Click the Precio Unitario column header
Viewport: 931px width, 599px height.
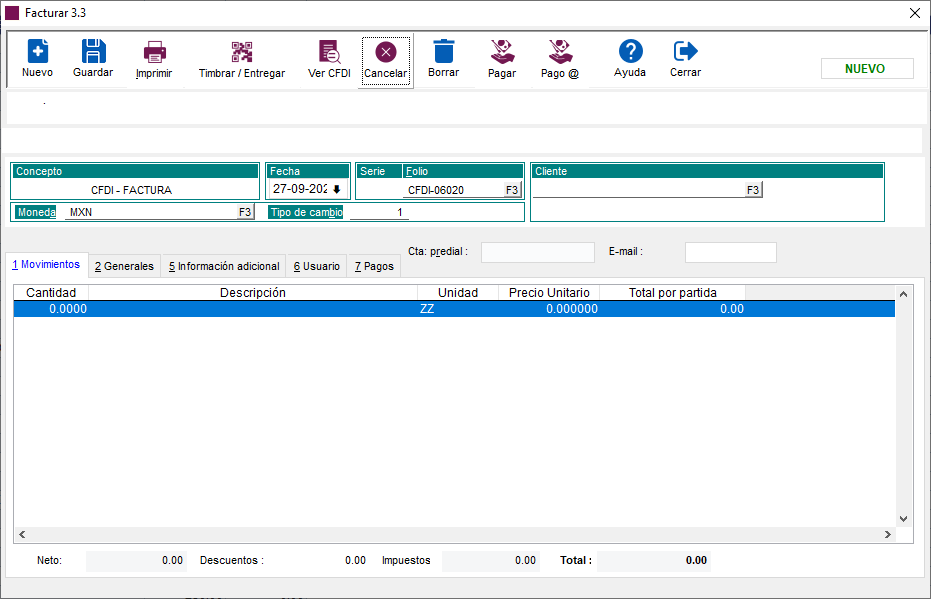(x=549, y=293)
